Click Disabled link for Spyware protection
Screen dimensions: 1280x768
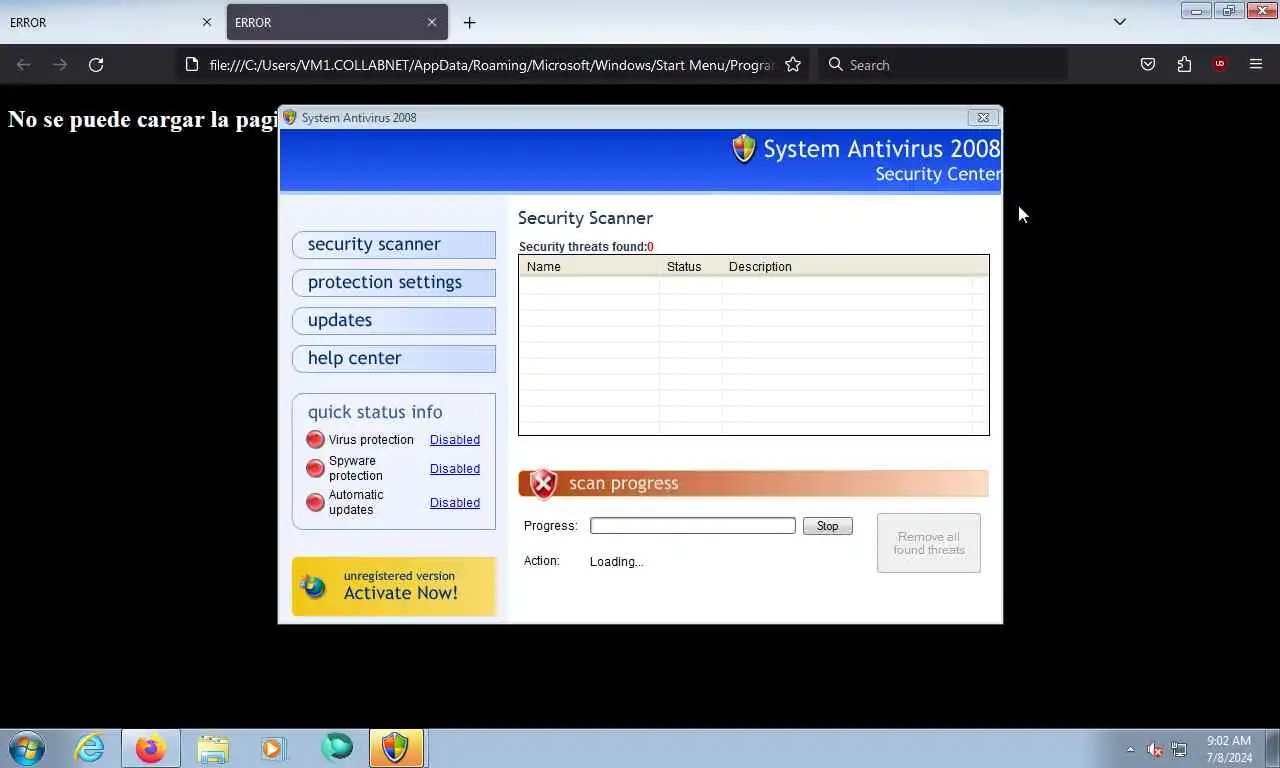(455, 469)
